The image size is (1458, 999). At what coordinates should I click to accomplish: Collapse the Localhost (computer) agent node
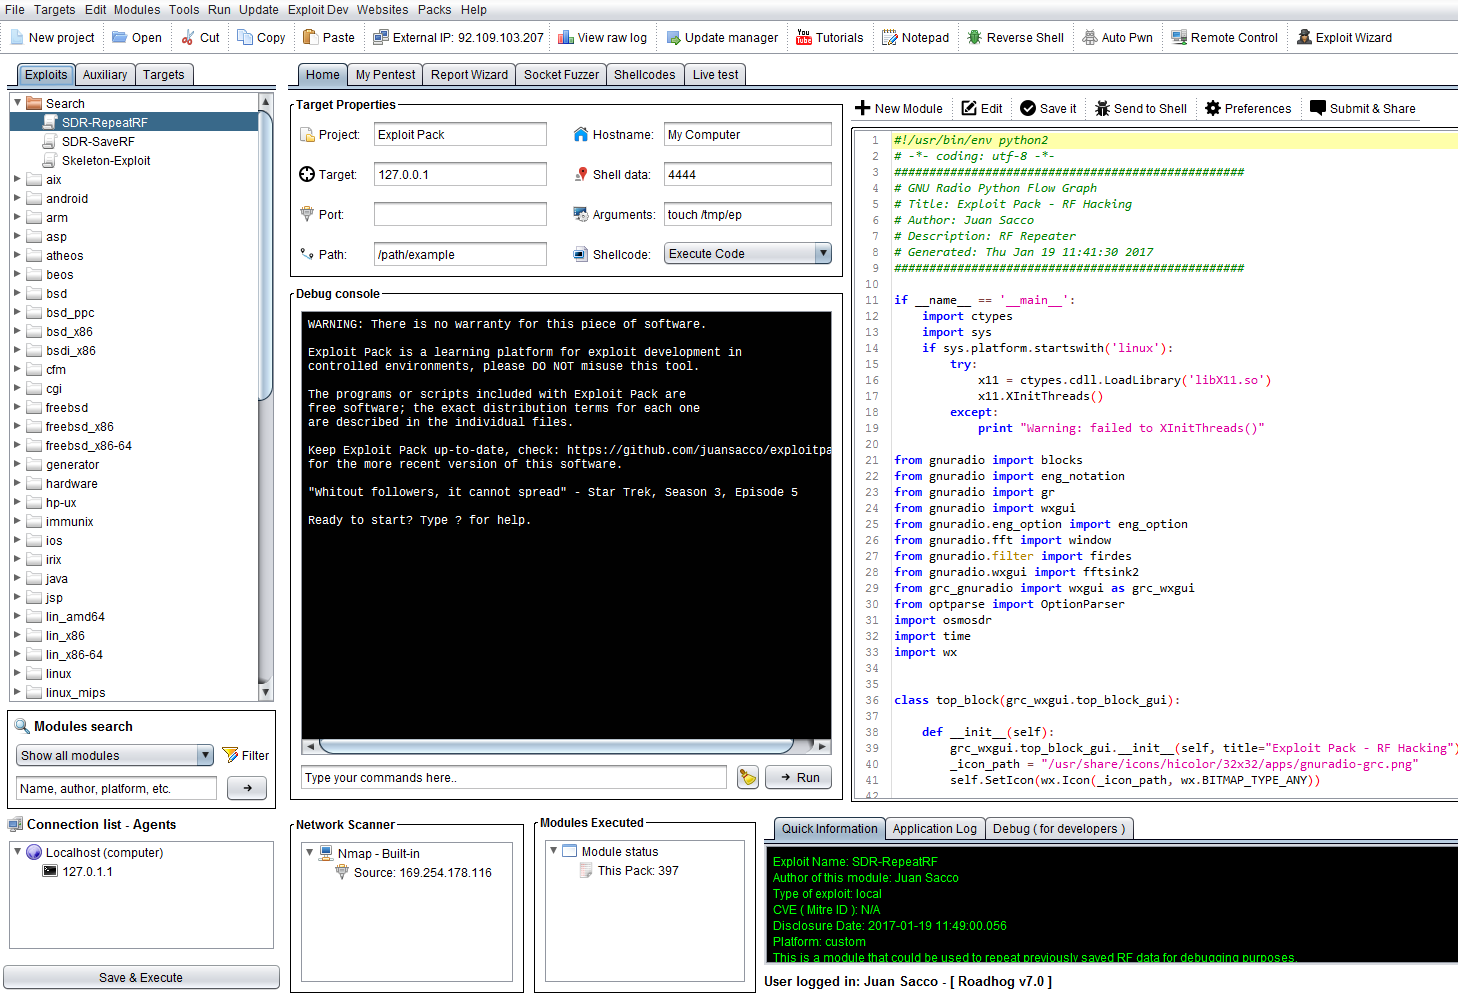coord(18,852)
